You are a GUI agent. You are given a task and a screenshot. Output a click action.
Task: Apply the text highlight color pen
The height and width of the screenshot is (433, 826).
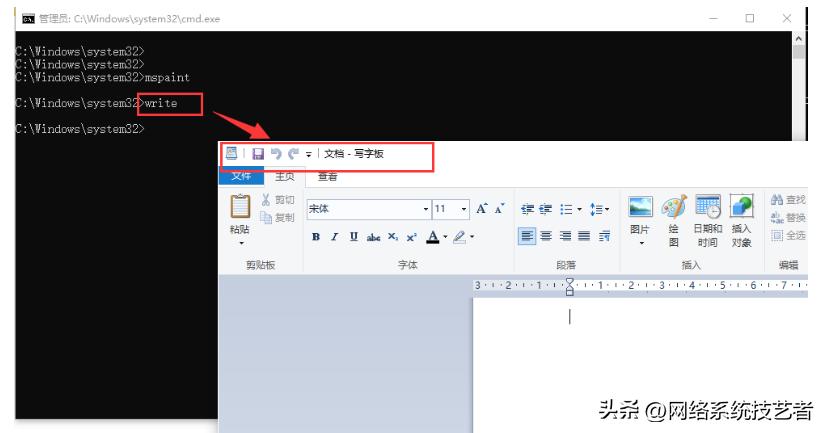(459, 237)
